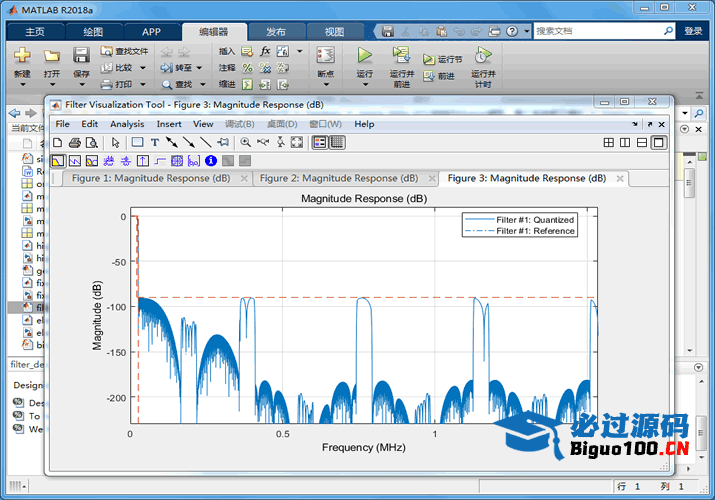Viewport: 715px width, 500px height.
Task: Display the Step Response plot
Action: pyautogui.click(x=160, y=161)
